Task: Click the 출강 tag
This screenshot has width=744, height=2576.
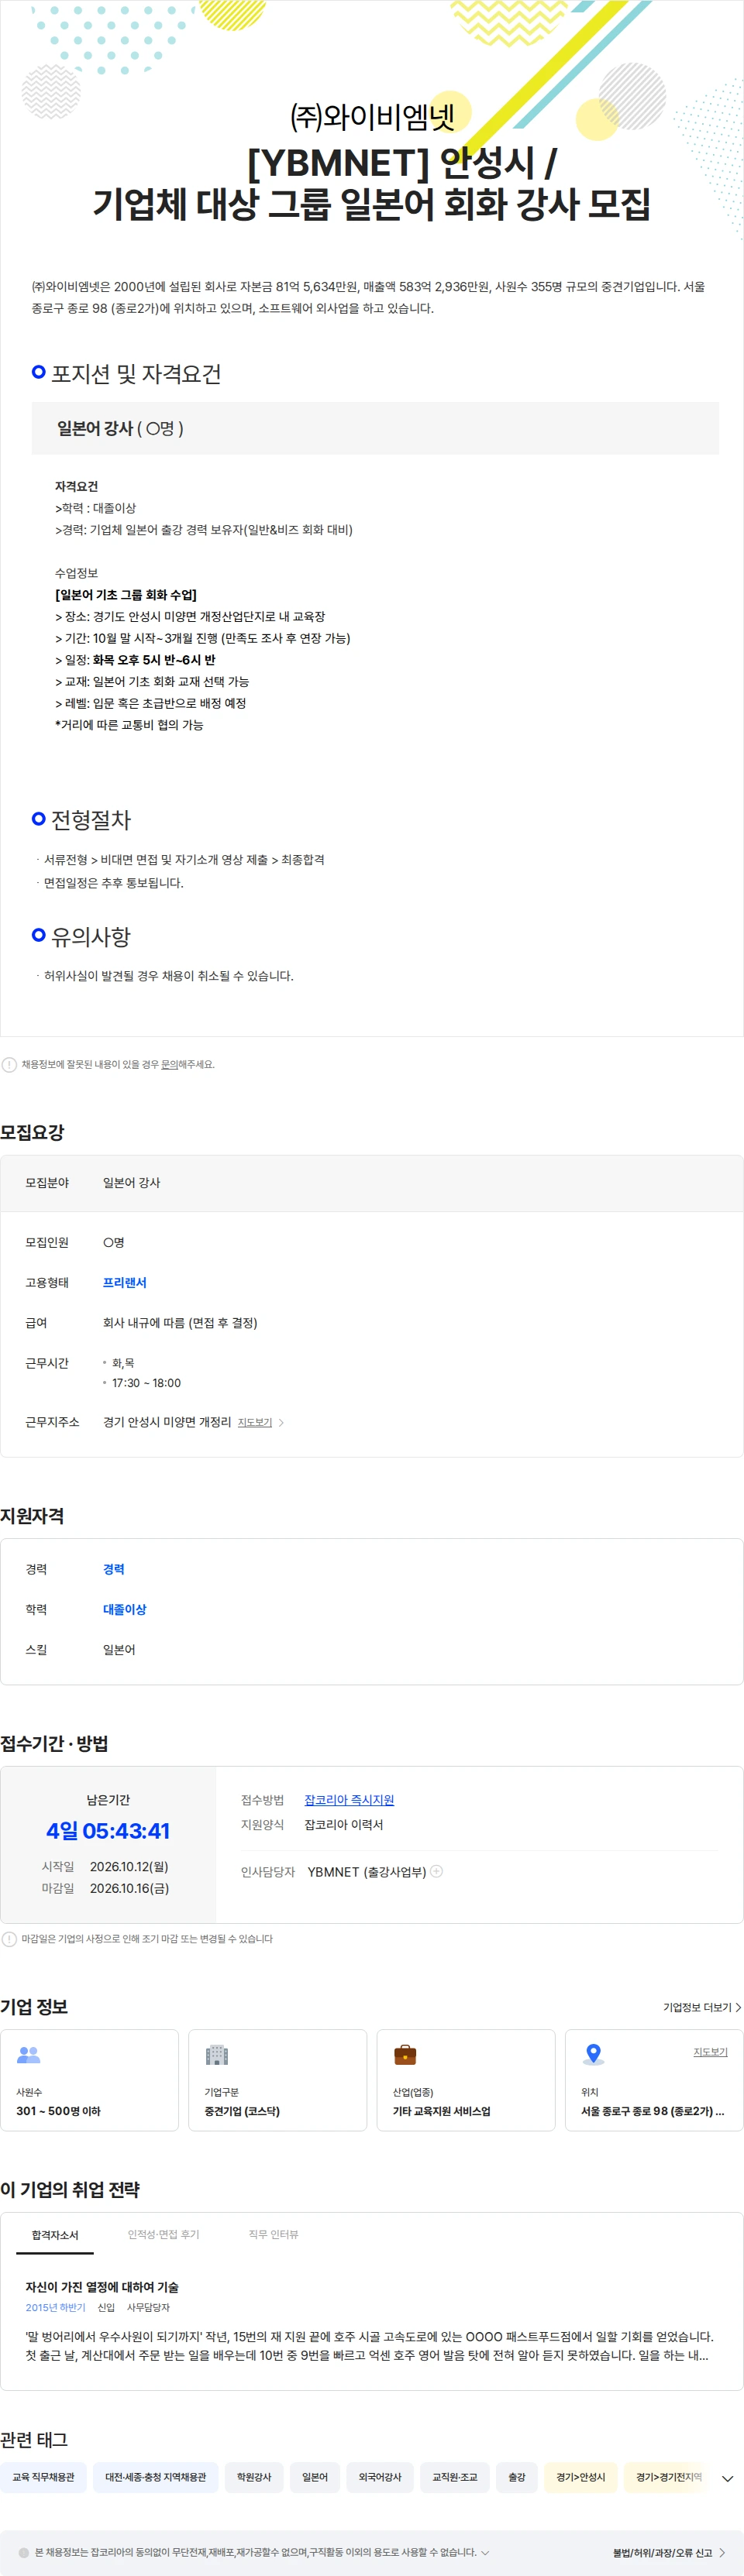Action: 517,2477
